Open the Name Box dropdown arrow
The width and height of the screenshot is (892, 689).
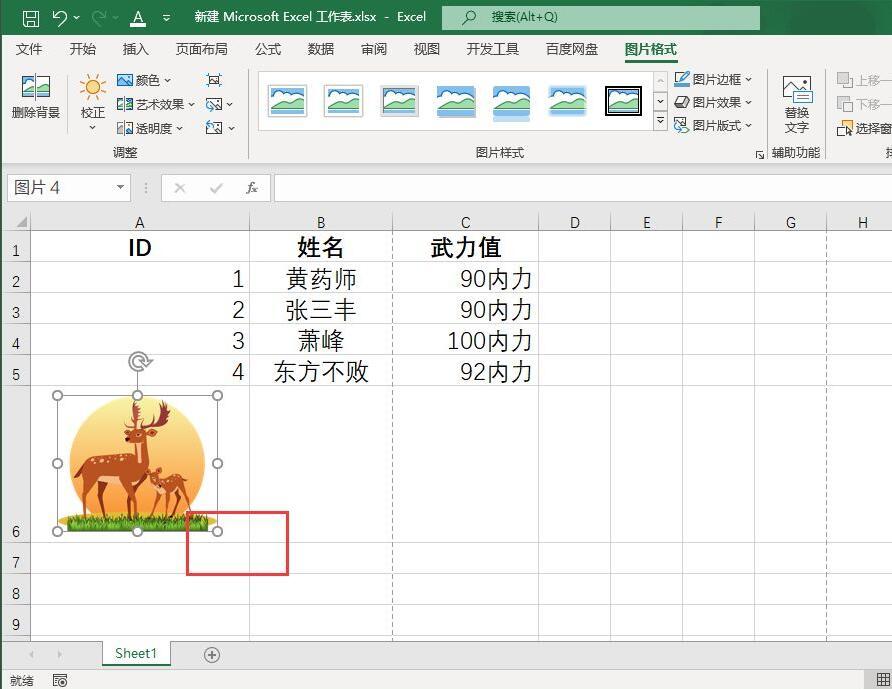tap(120, 187)
